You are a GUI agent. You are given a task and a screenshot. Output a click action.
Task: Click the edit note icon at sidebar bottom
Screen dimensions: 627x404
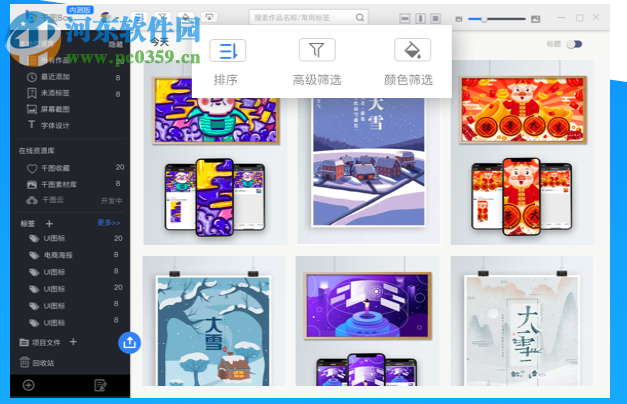[x=100, y=385]
